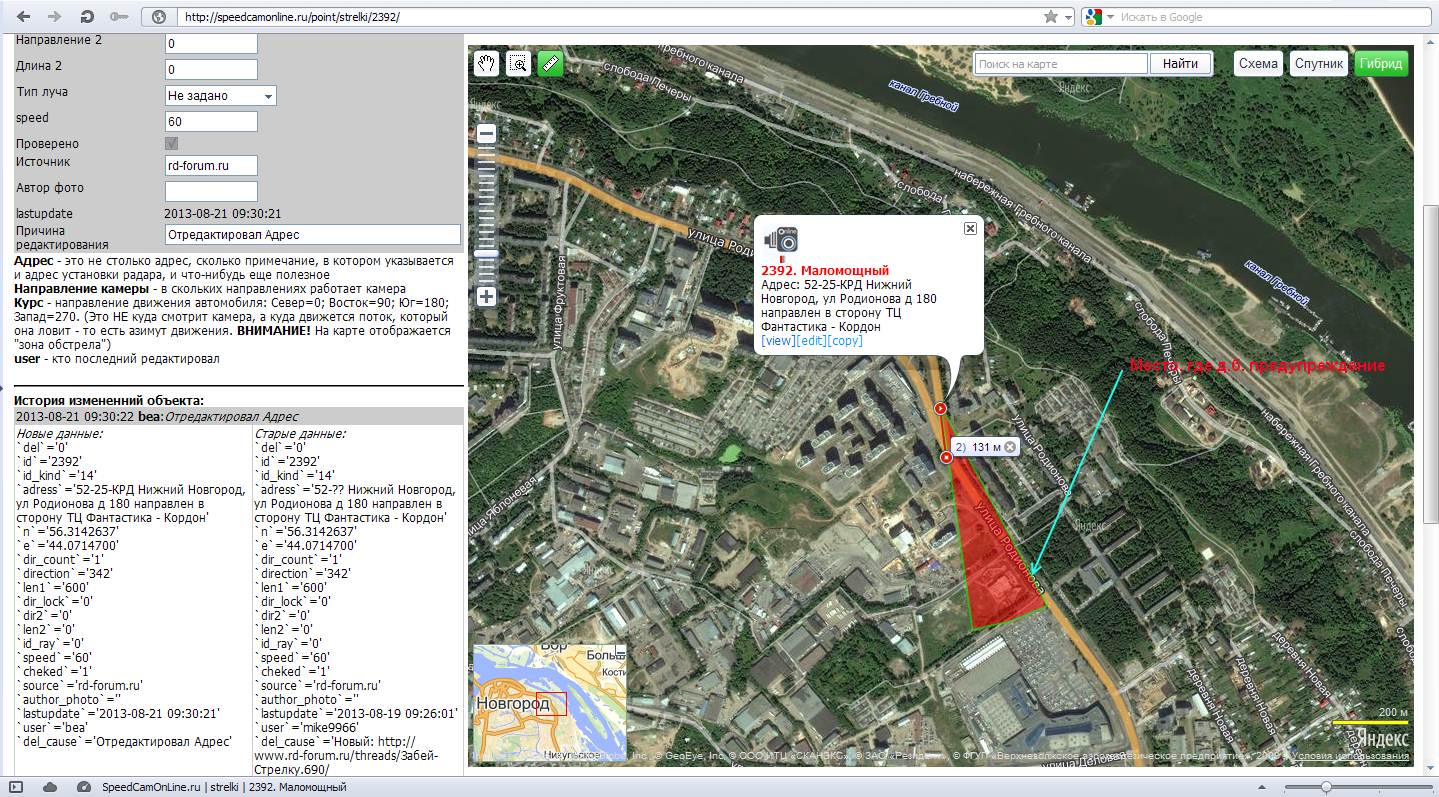Bookmark page with the star icon
This screenshot has height=797, width=1439.
(1050, 17)
